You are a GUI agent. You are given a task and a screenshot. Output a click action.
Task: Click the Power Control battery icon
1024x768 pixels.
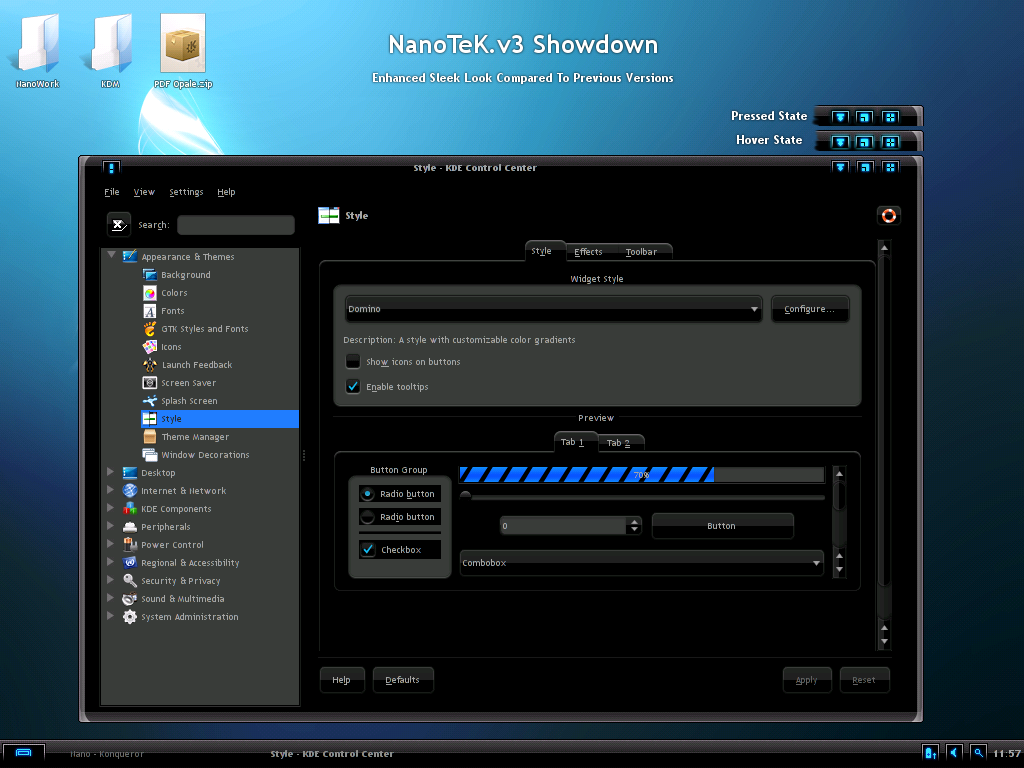pyautogui.click(x=129, y=544)
